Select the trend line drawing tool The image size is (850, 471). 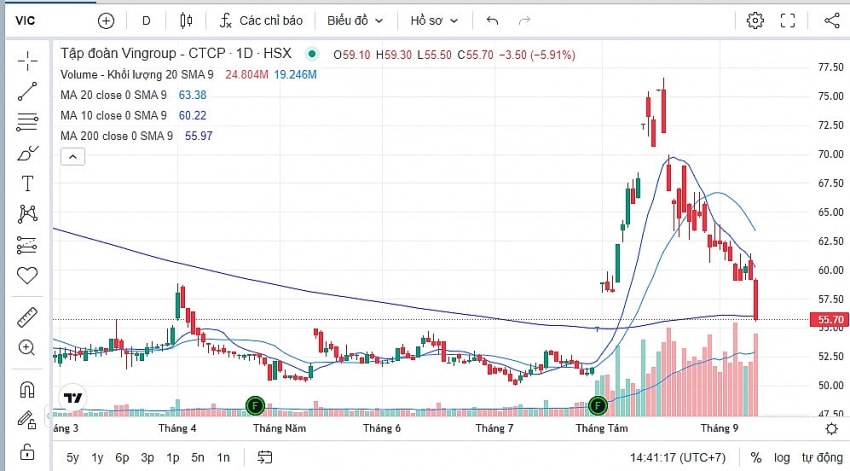(27, 92)
